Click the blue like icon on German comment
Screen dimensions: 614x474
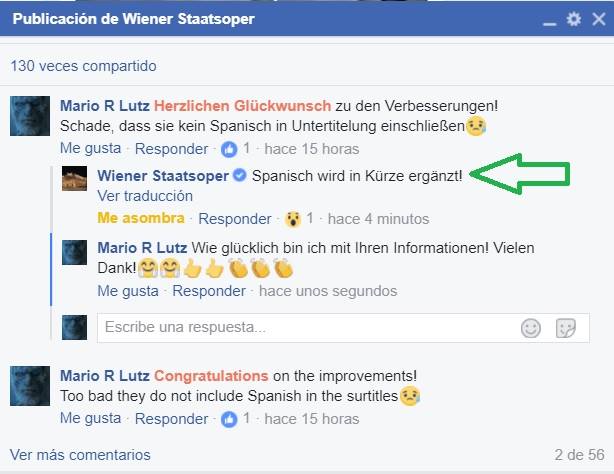[229, 149]
